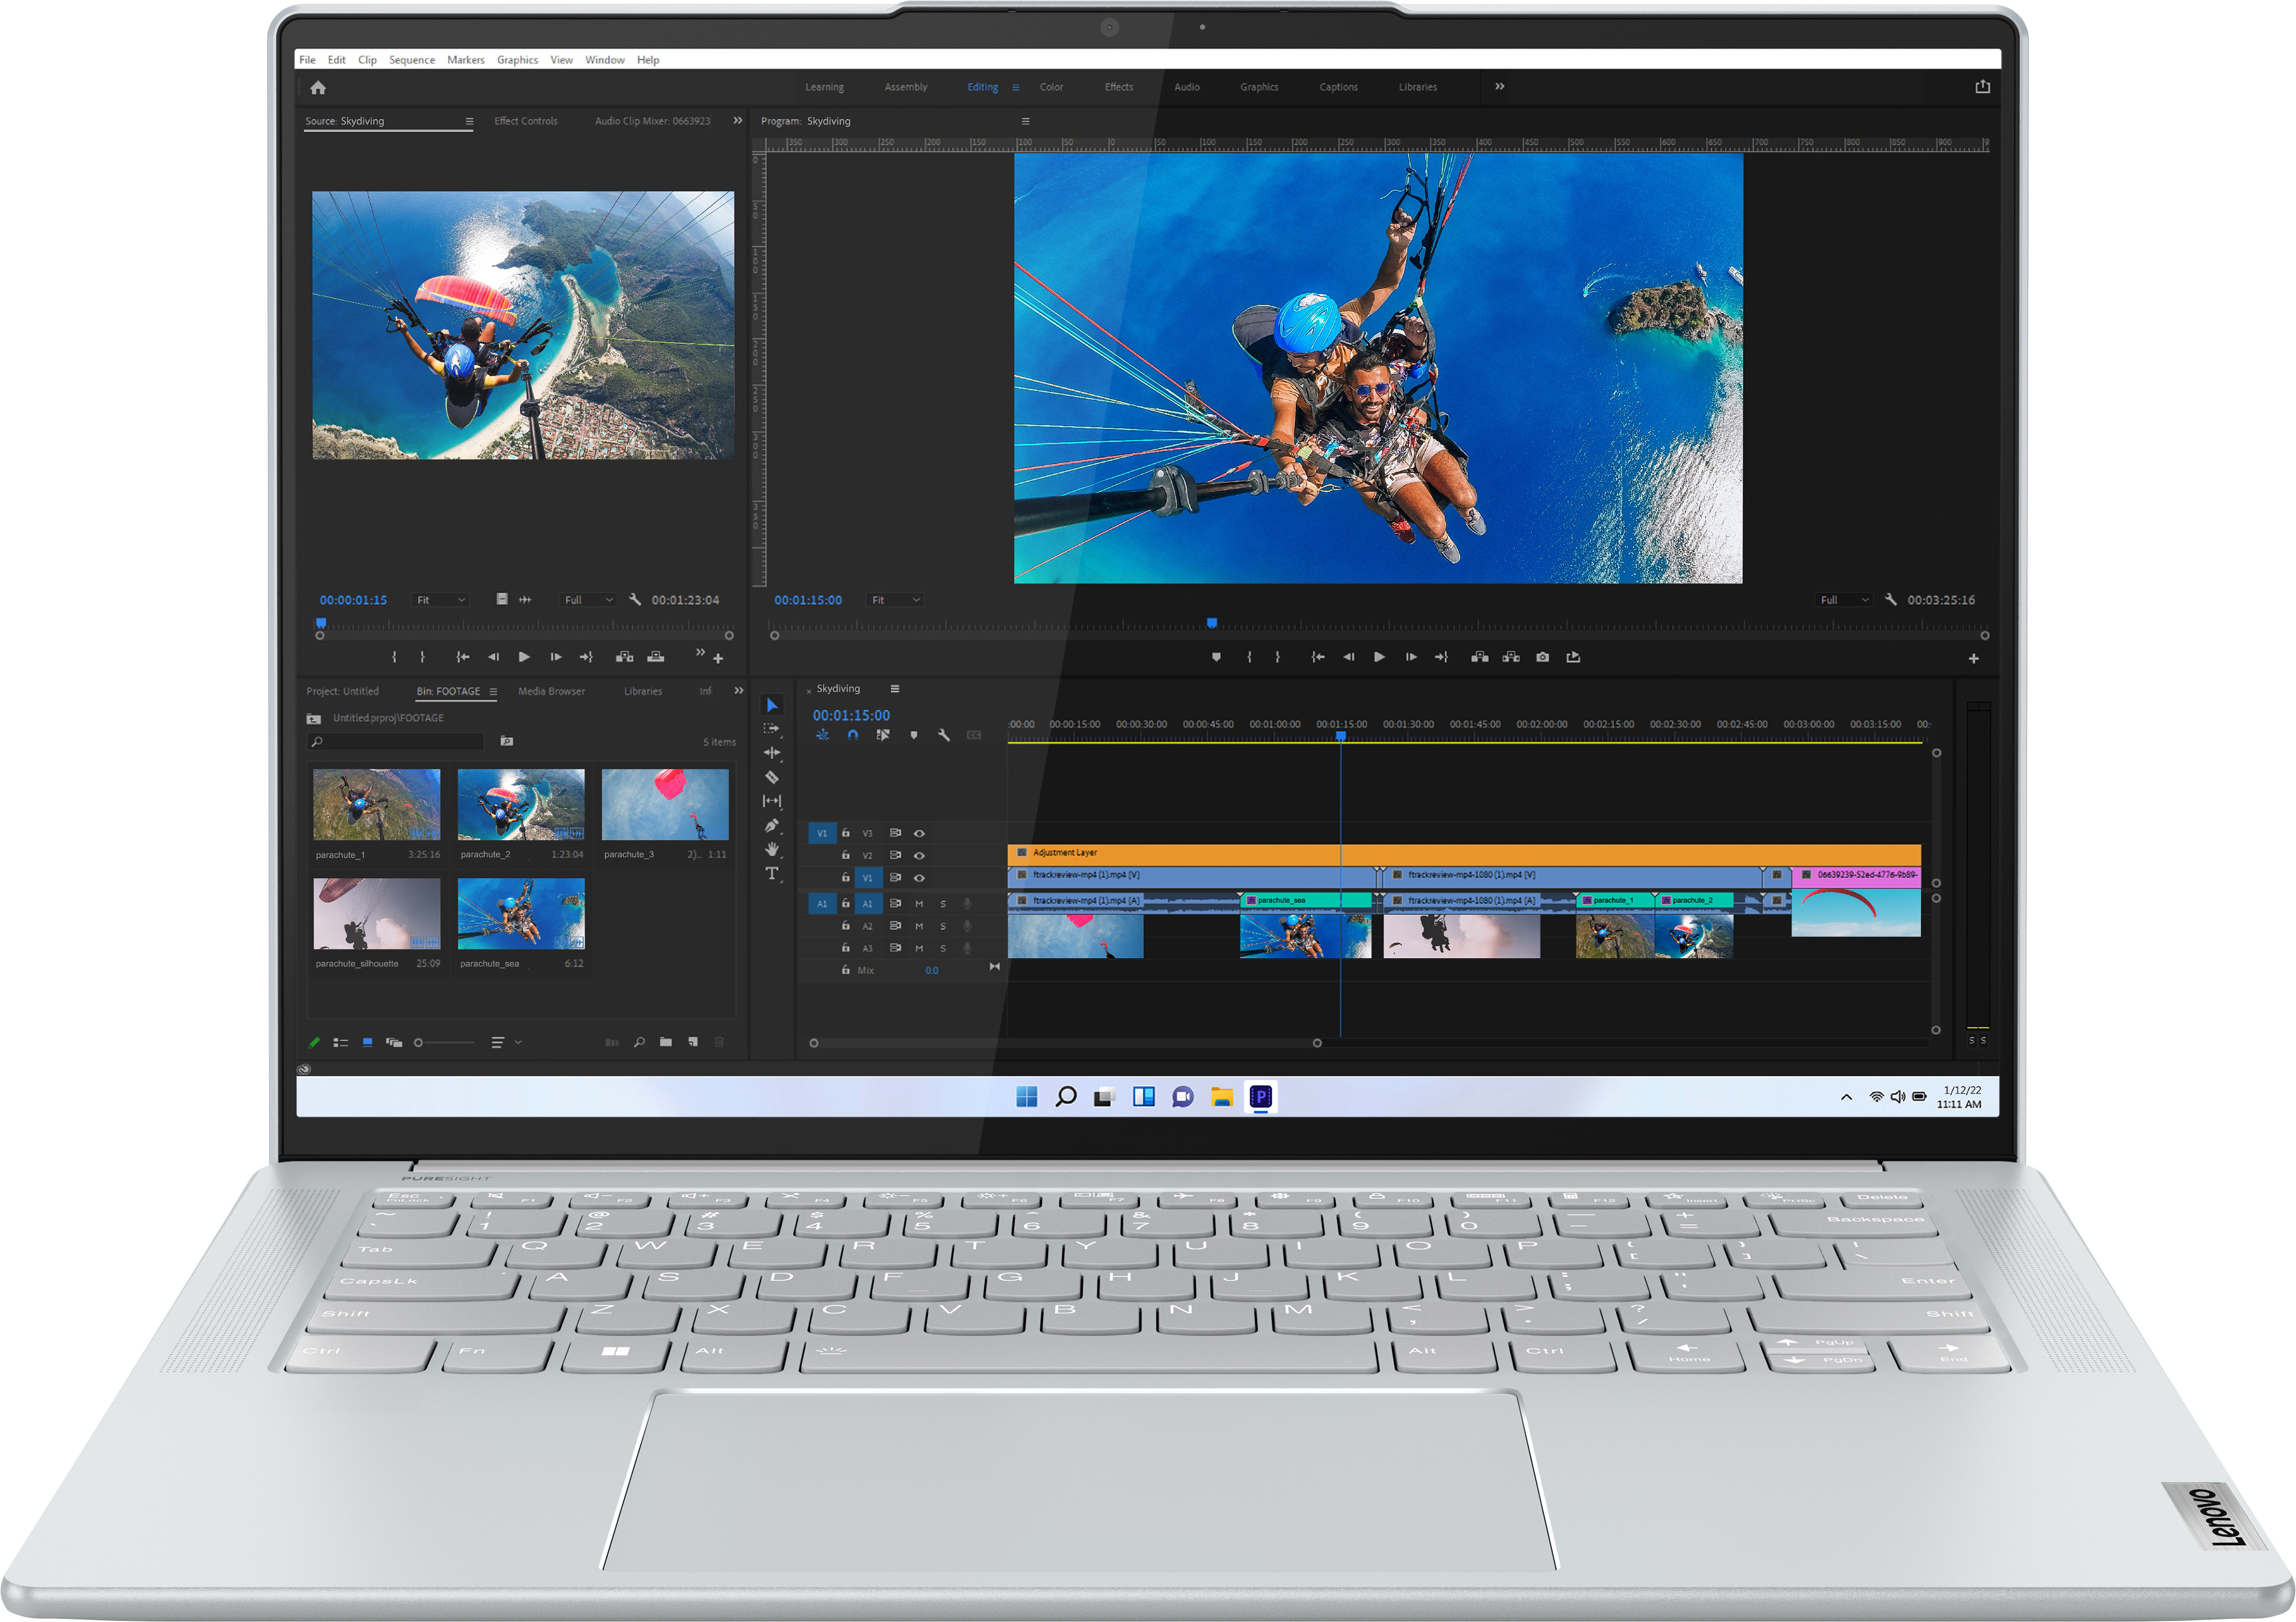Toggle lock on track V3
This screenshot has height=1622, width=2296.
coord(846,833)
